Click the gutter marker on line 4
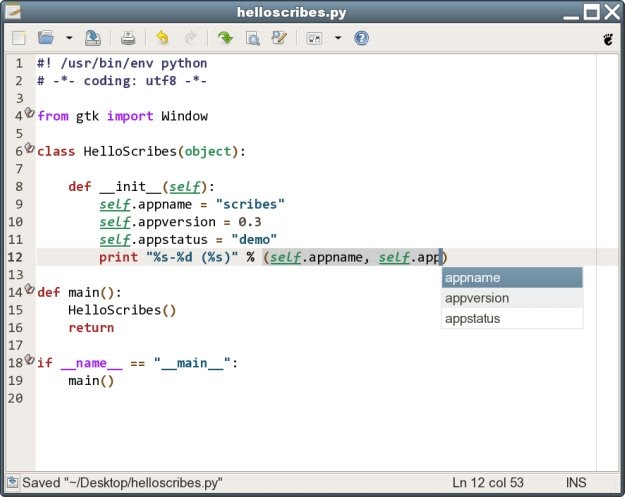The width and height of the screenshot is (625, 497). [x=29, y=112]
